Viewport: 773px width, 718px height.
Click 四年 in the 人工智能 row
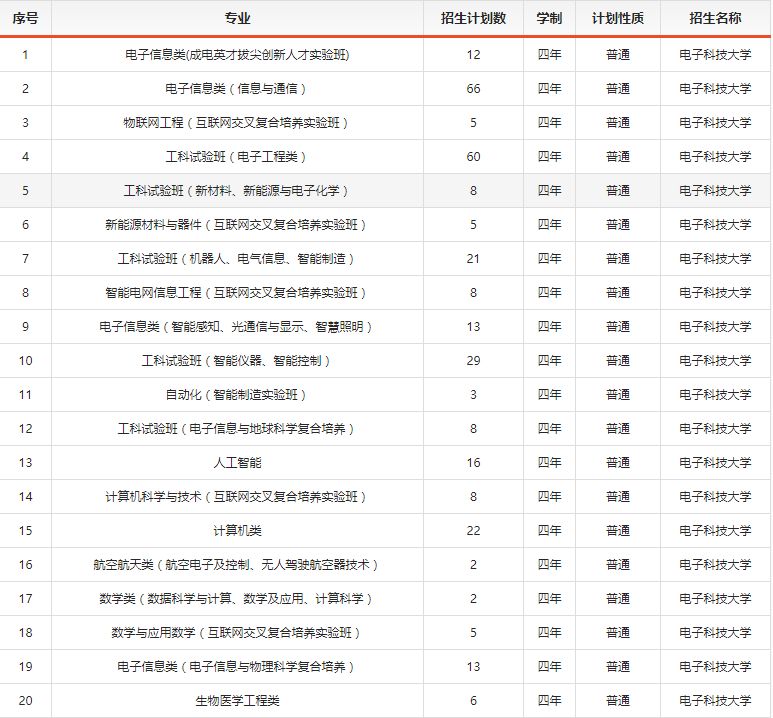click(x=549, y=463)
